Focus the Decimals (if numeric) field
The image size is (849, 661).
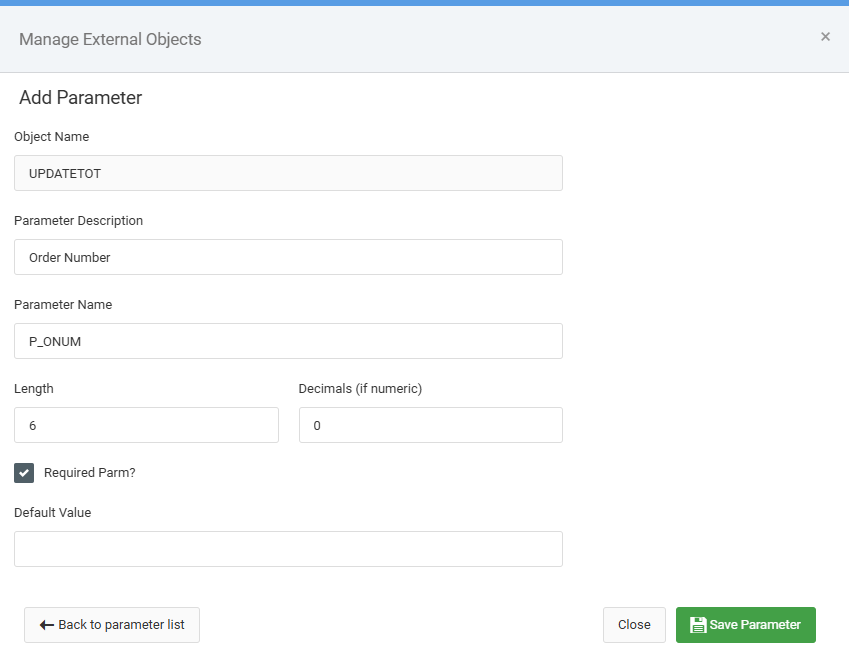[430, 425]
